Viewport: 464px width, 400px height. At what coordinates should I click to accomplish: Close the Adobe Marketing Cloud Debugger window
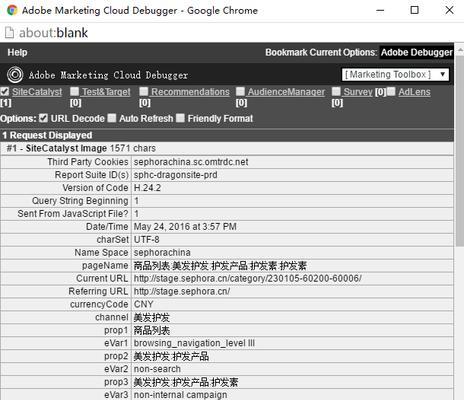point(449,10)
